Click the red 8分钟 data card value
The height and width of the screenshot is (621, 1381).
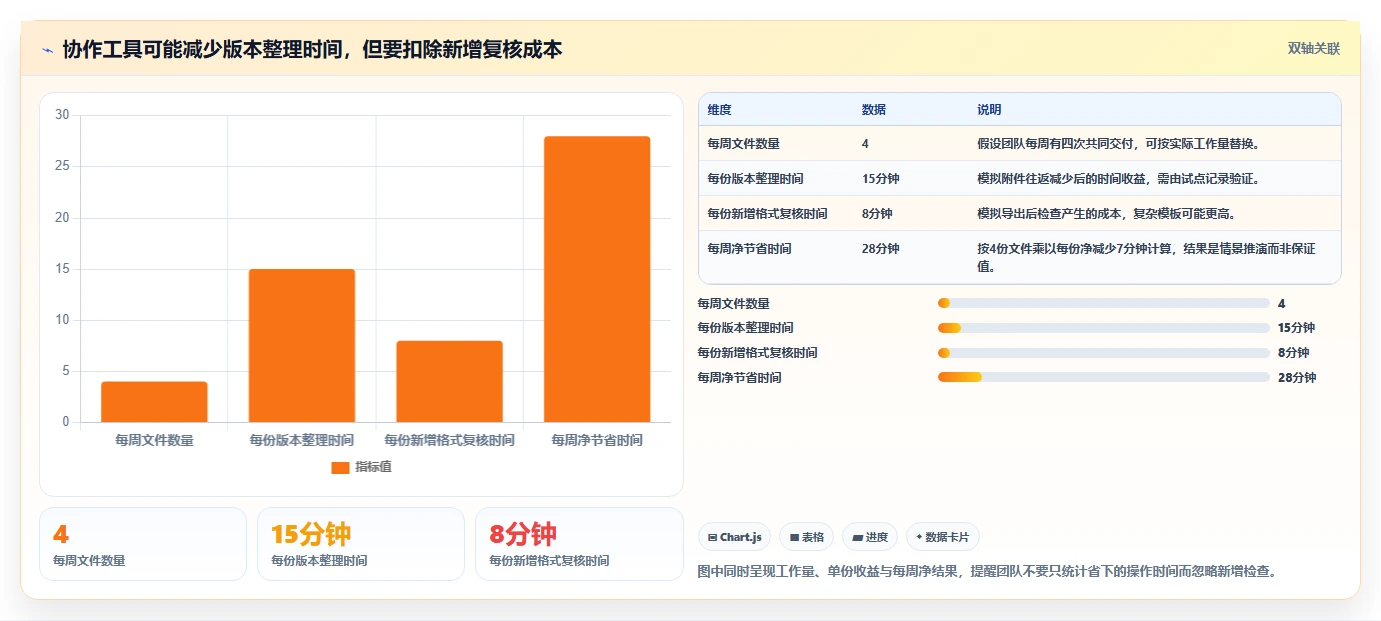pos(523,535)
